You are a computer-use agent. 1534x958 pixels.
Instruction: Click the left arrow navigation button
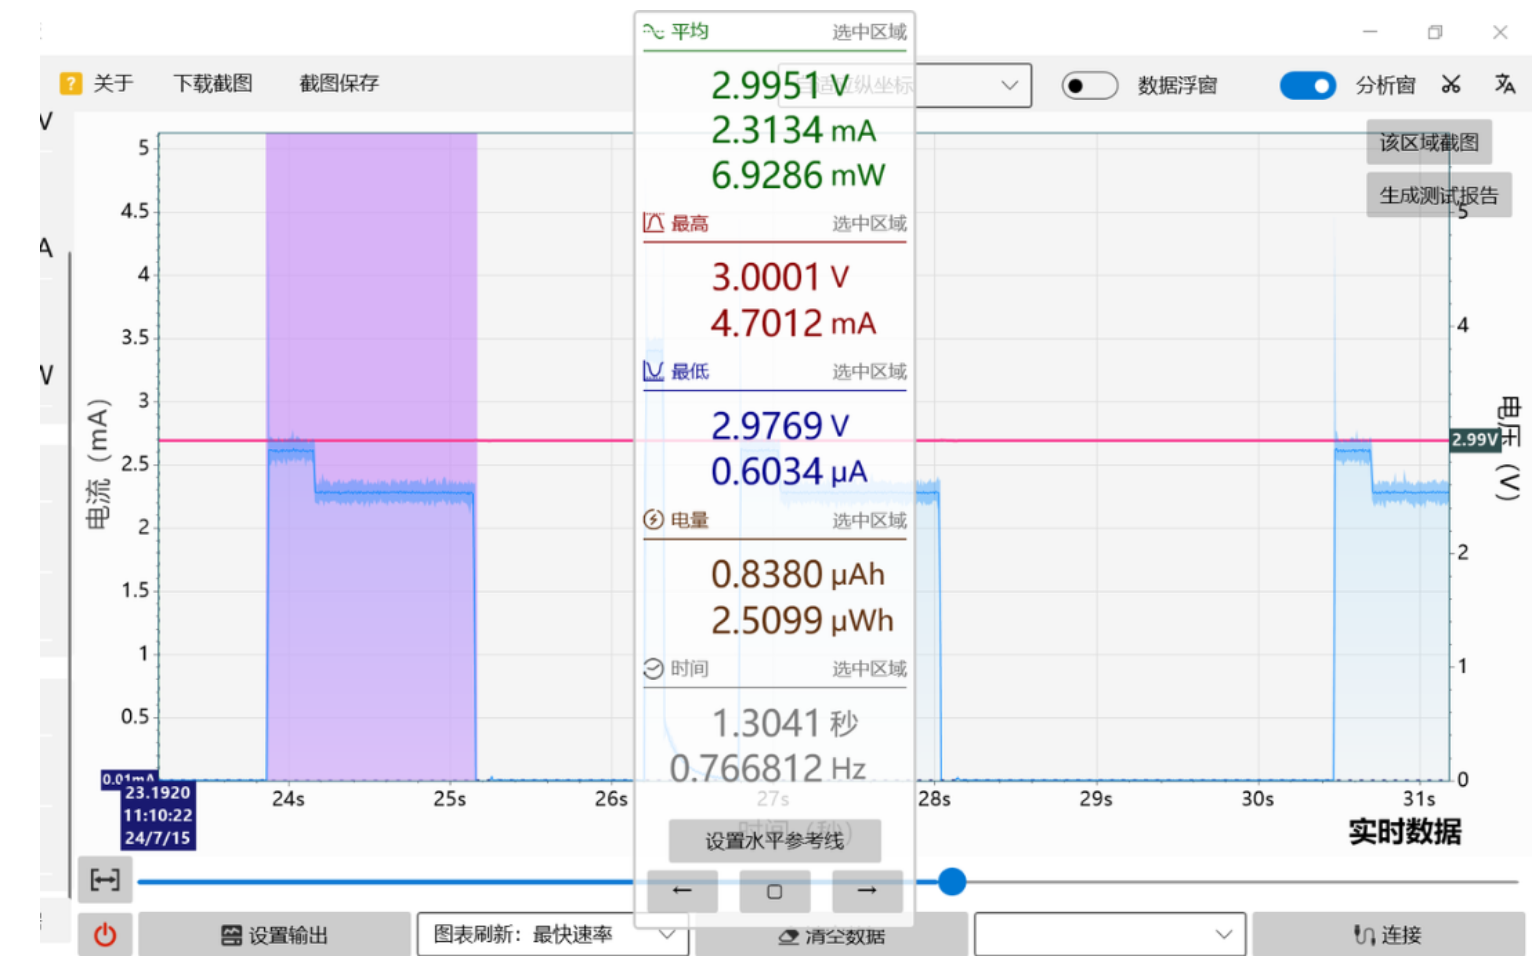[x=682, y=891]
